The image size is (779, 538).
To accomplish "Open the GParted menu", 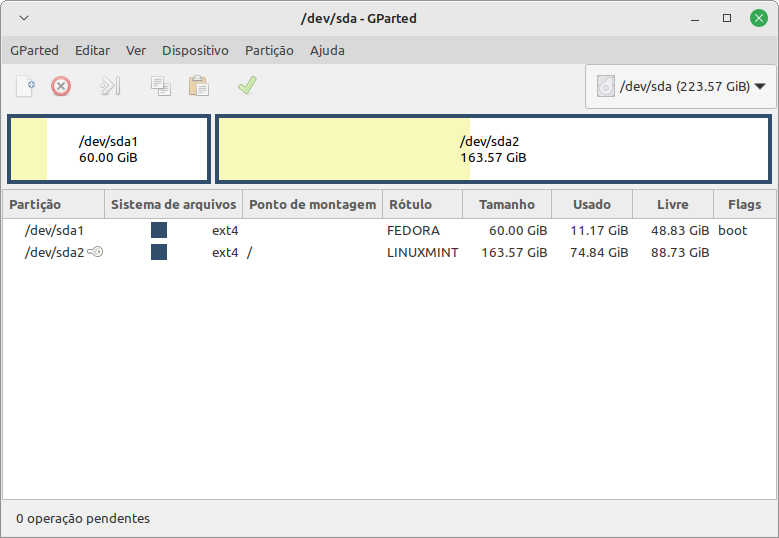I will (34, 51).
